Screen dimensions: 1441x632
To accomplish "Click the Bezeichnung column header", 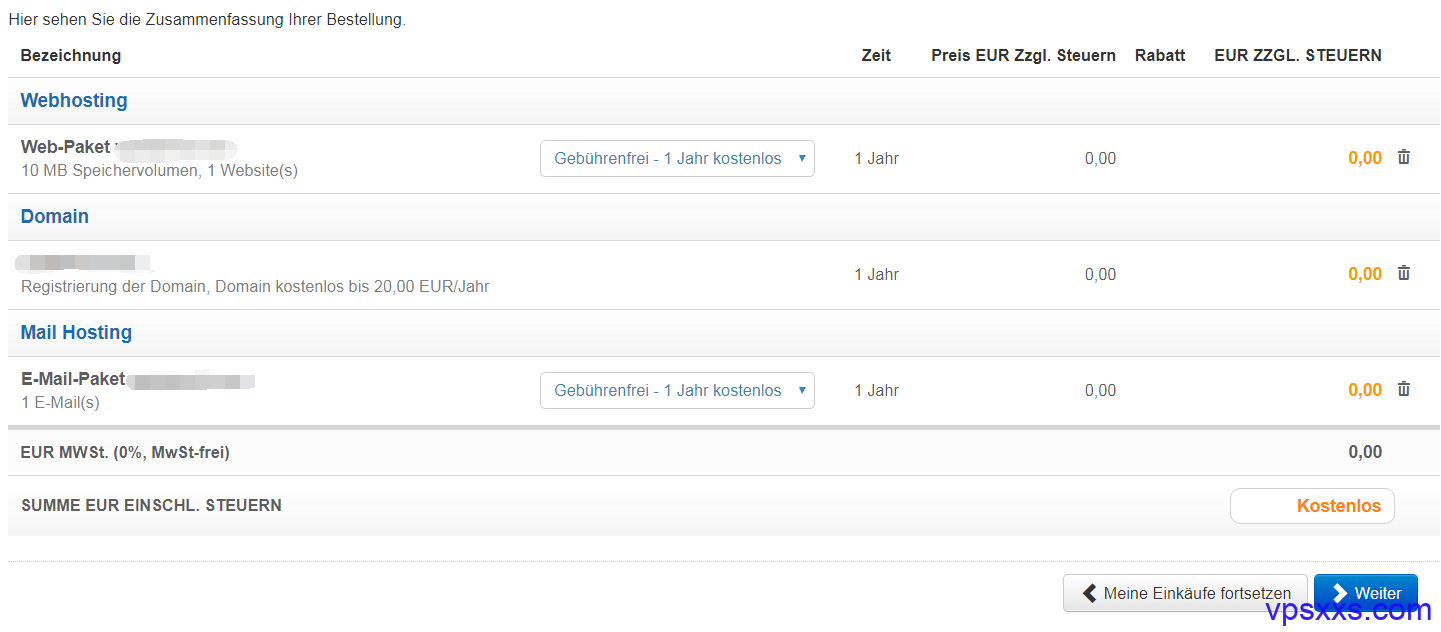I will point(71,56).
